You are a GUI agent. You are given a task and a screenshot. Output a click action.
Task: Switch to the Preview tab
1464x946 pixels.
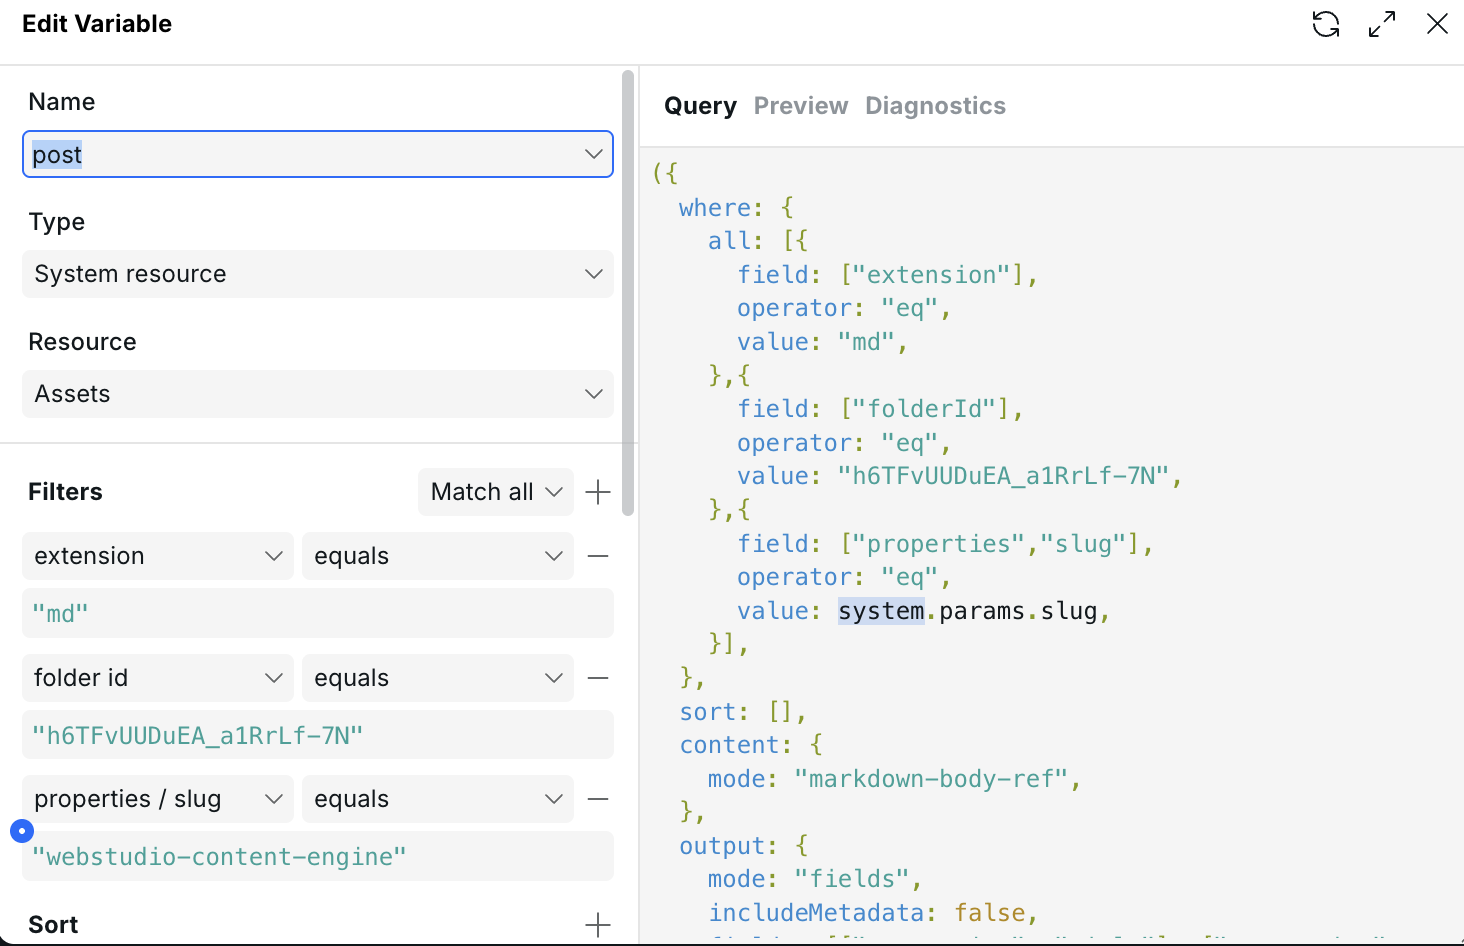pyautogui.click(x=801, y=106)
